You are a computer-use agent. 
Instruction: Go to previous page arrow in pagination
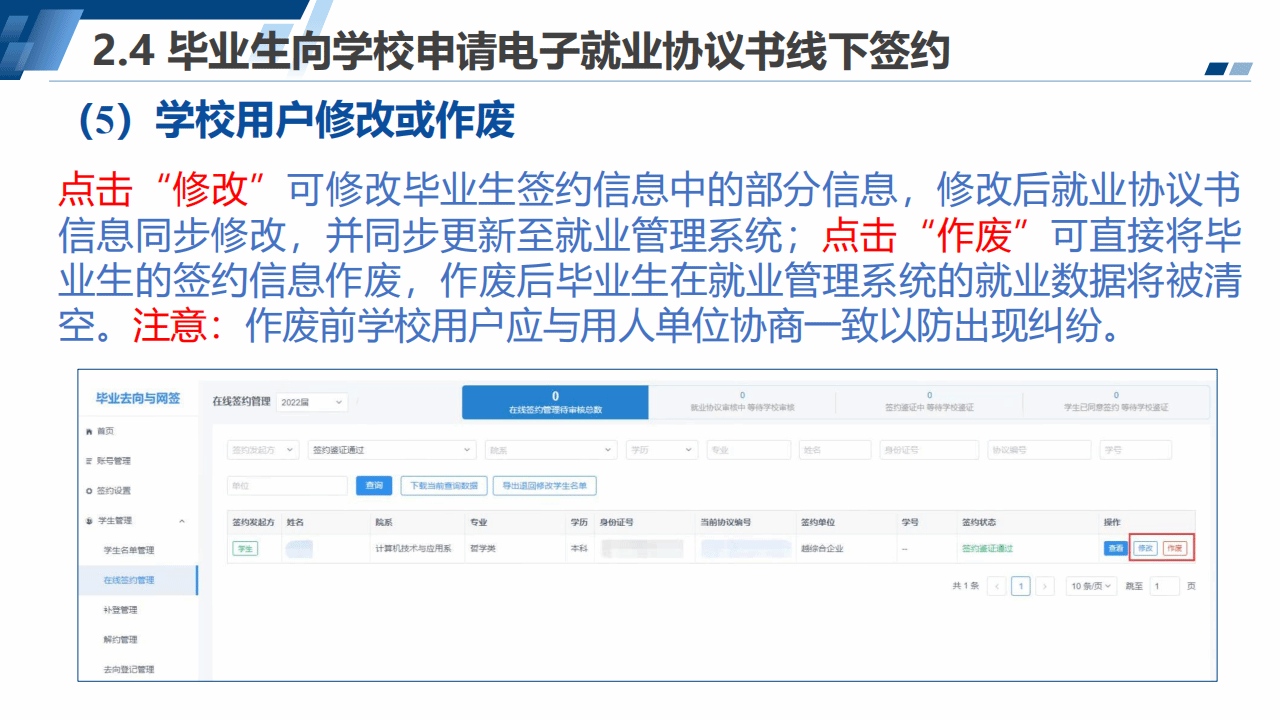(x=996, y=586)
